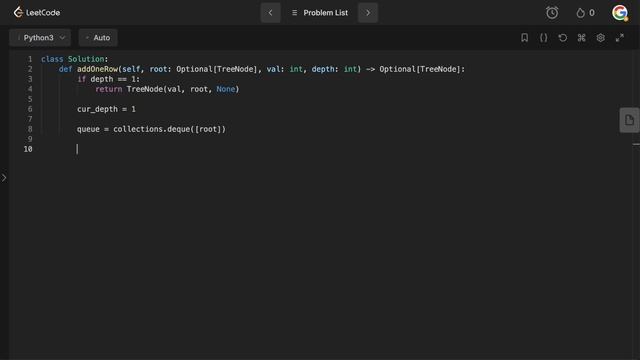The image size is (640, 360).
Task: Click 'queue = collections.deque([root])' line
Action: (x=151, y=129)
